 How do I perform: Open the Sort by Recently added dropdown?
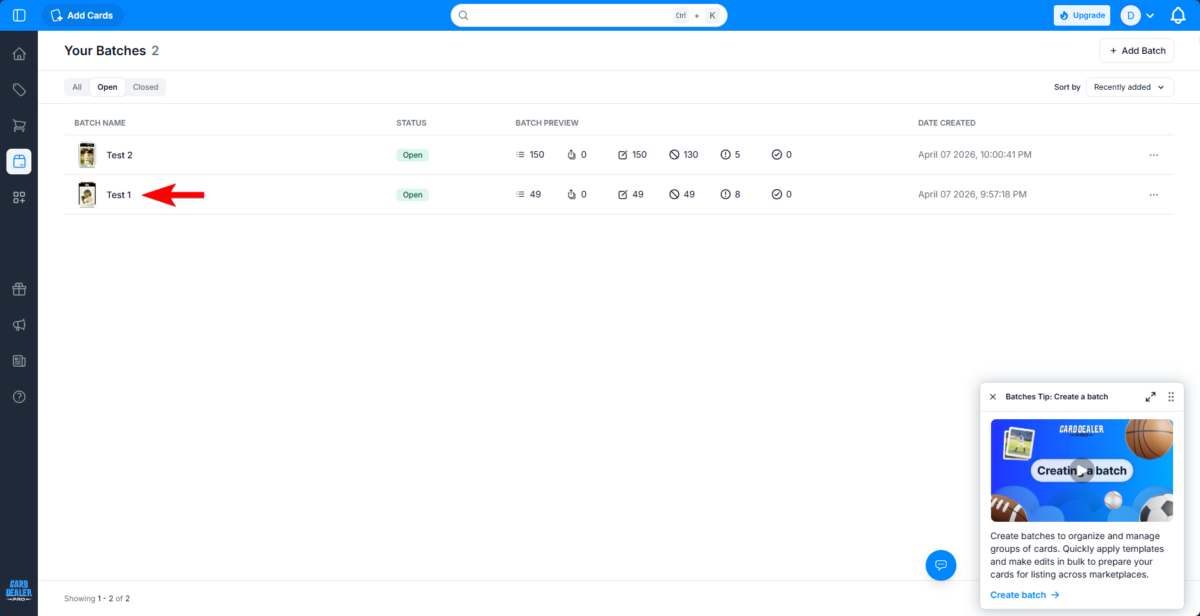(1129, 87)
